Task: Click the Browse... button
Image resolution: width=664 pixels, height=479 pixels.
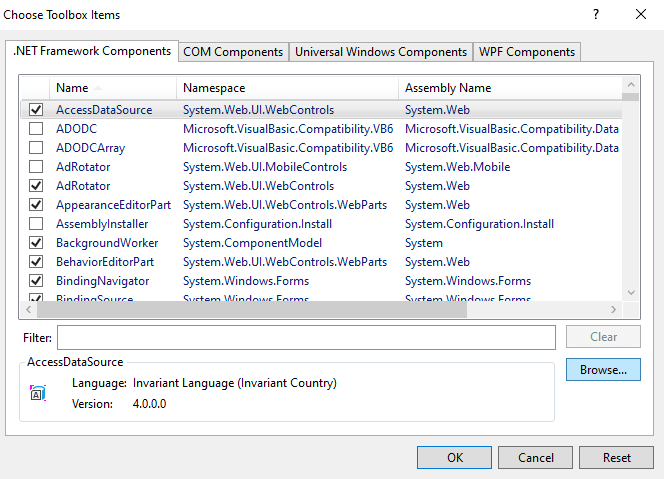Action: point(603,370)
